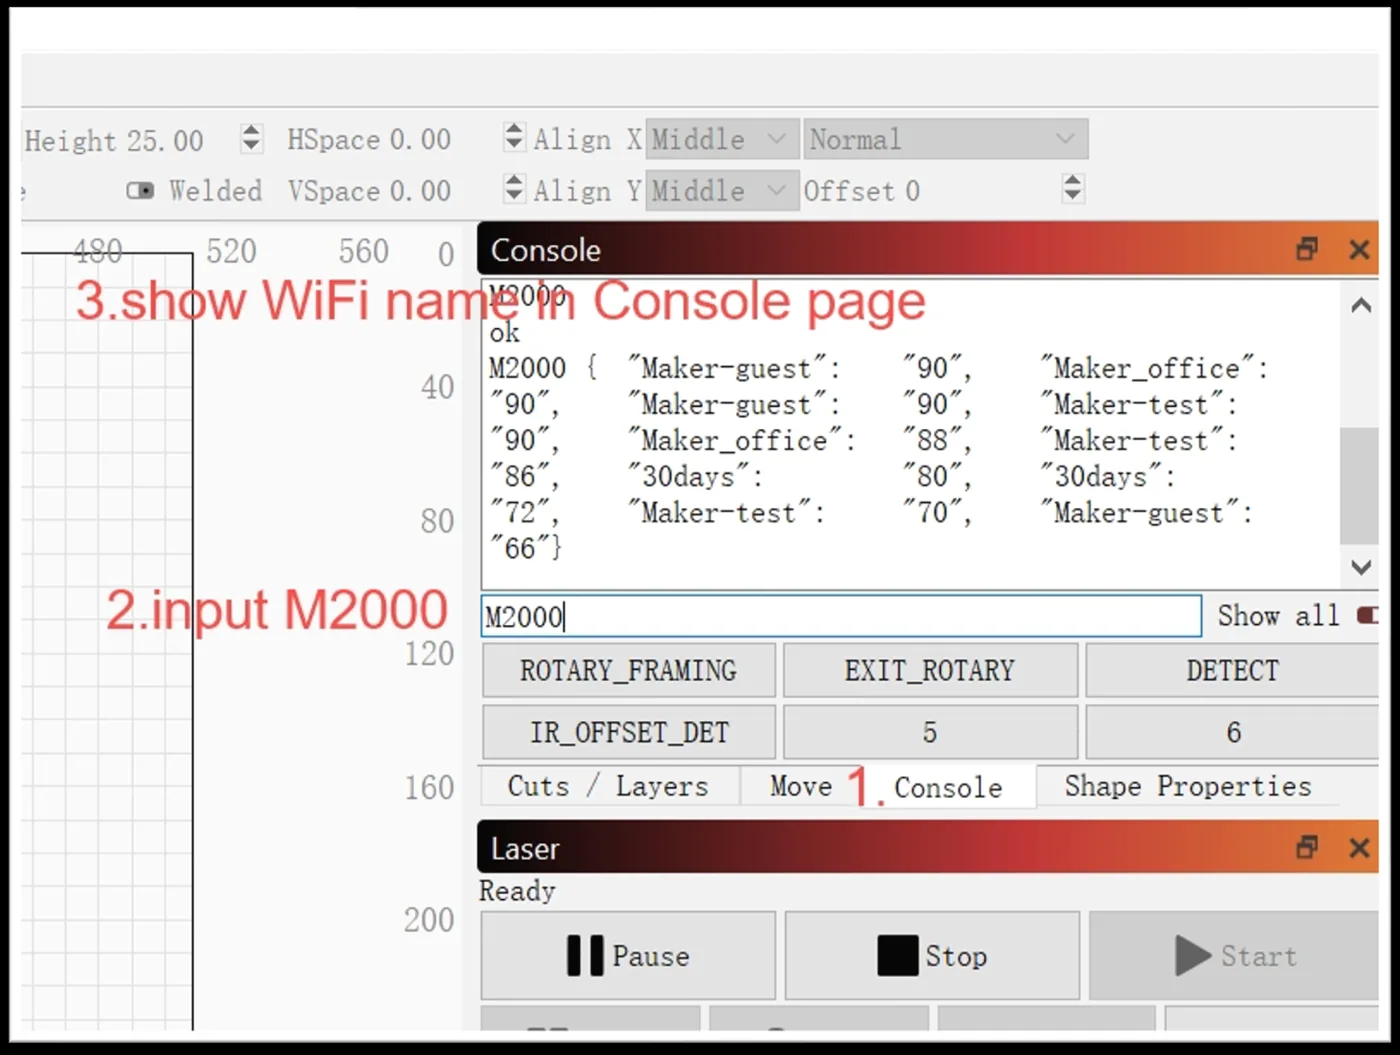Open the Align Y Middle dropdown

pos(722,190)
